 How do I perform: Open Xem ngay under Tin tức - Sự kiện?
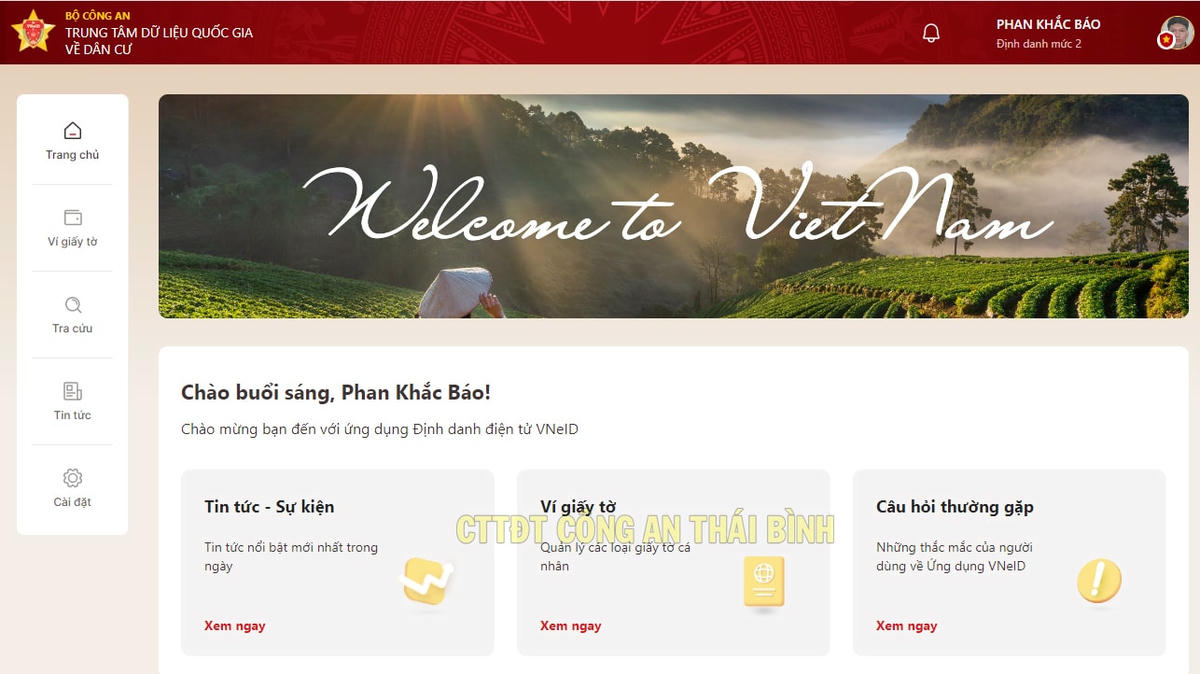click(235, 626)
